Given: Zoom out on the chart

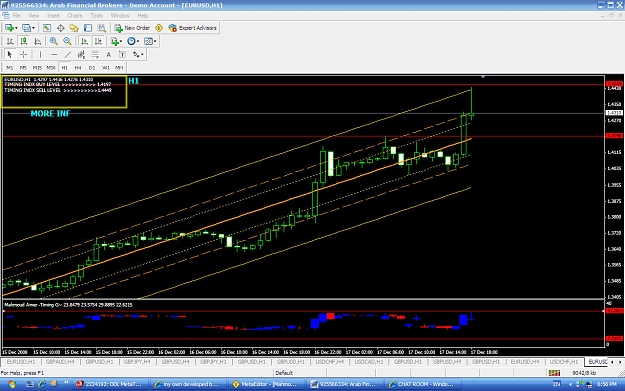Looking at the screenshot, I should tap(67, 41).
